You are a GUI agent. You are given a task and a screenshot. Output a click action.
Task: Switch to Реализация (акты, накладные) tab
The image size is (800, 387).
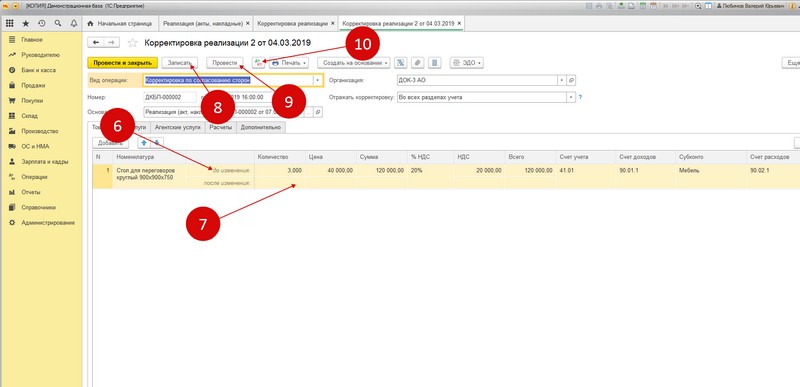click(x=203, y=23)
